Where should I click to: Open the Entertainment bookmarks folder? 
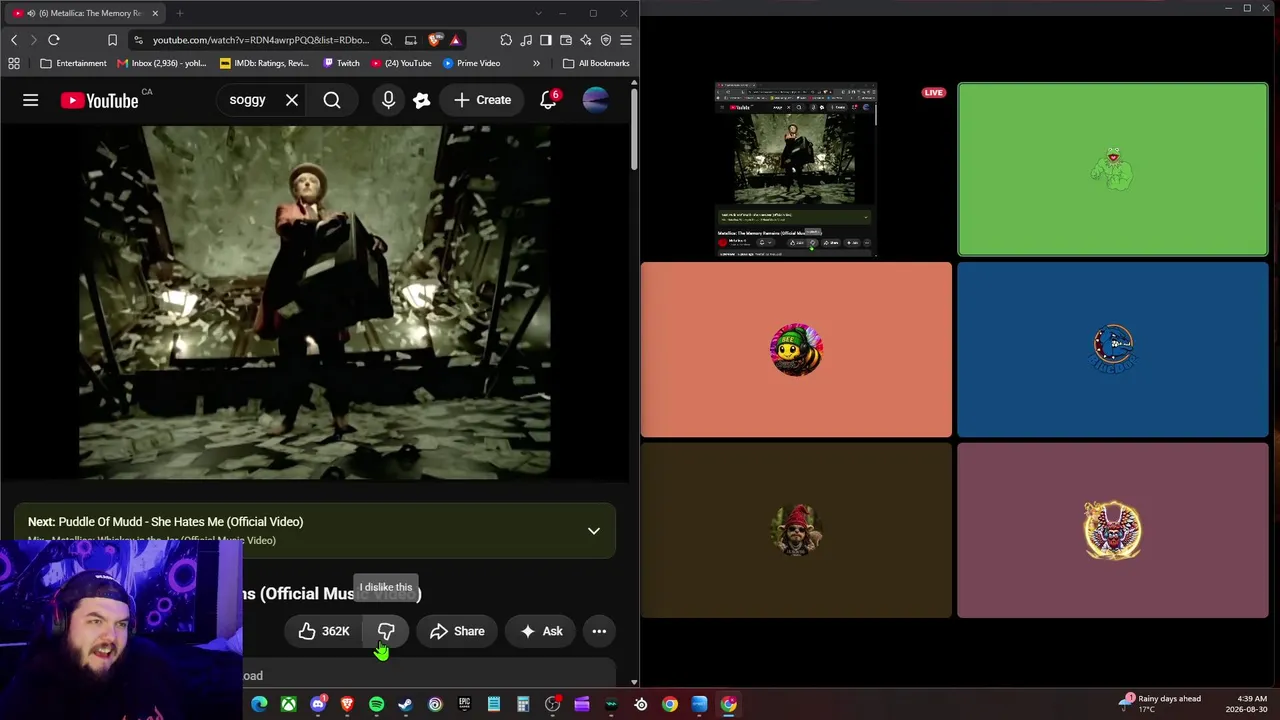(74, 63)
